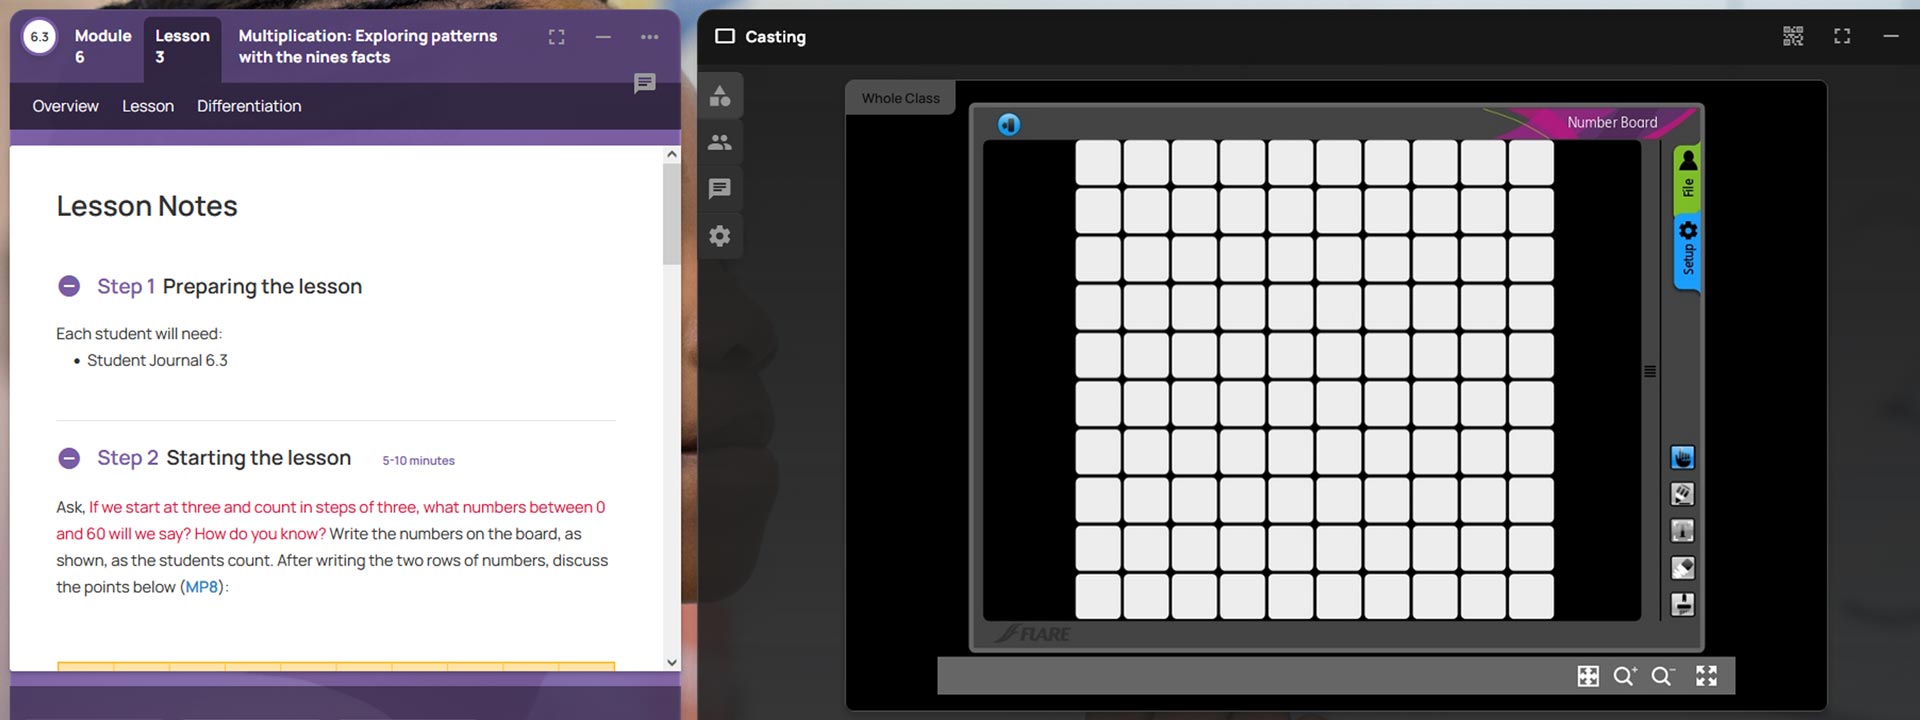This screenshot has height=720, width=1920.
Task: Click the lesson title 'Multiplication: Exploring patterns'
Action: pyautogui.click(x=367, y=36)
